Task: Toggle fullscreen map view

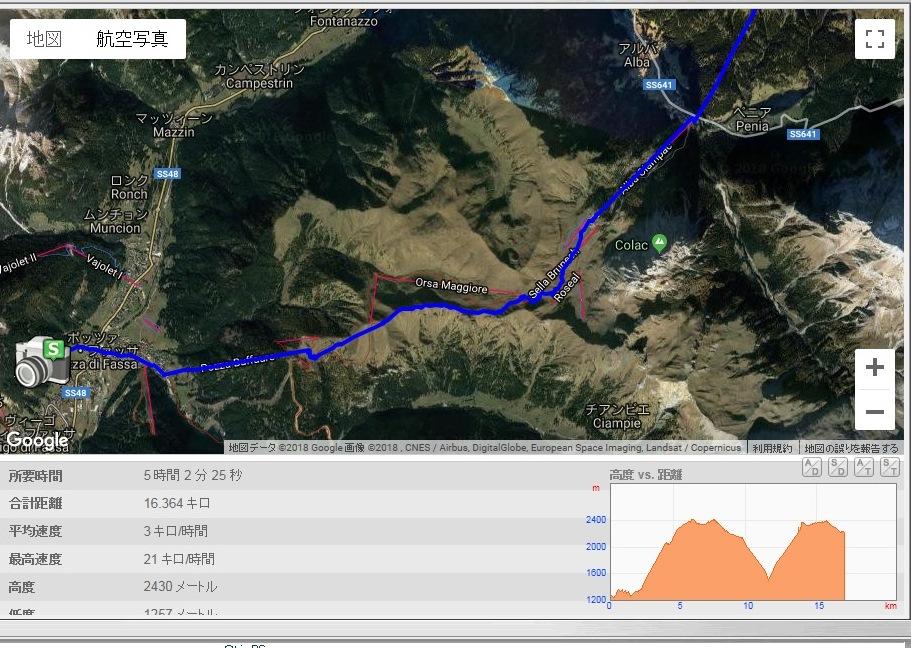Action: [x=874, y=39]
